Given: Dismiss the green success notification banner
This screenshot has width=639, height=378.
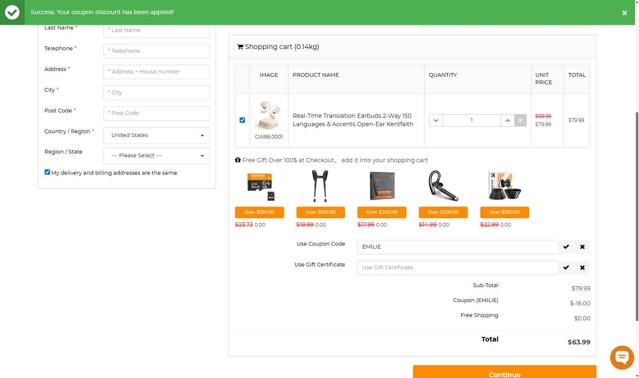Looking at the screenshot, I should 624,13.
